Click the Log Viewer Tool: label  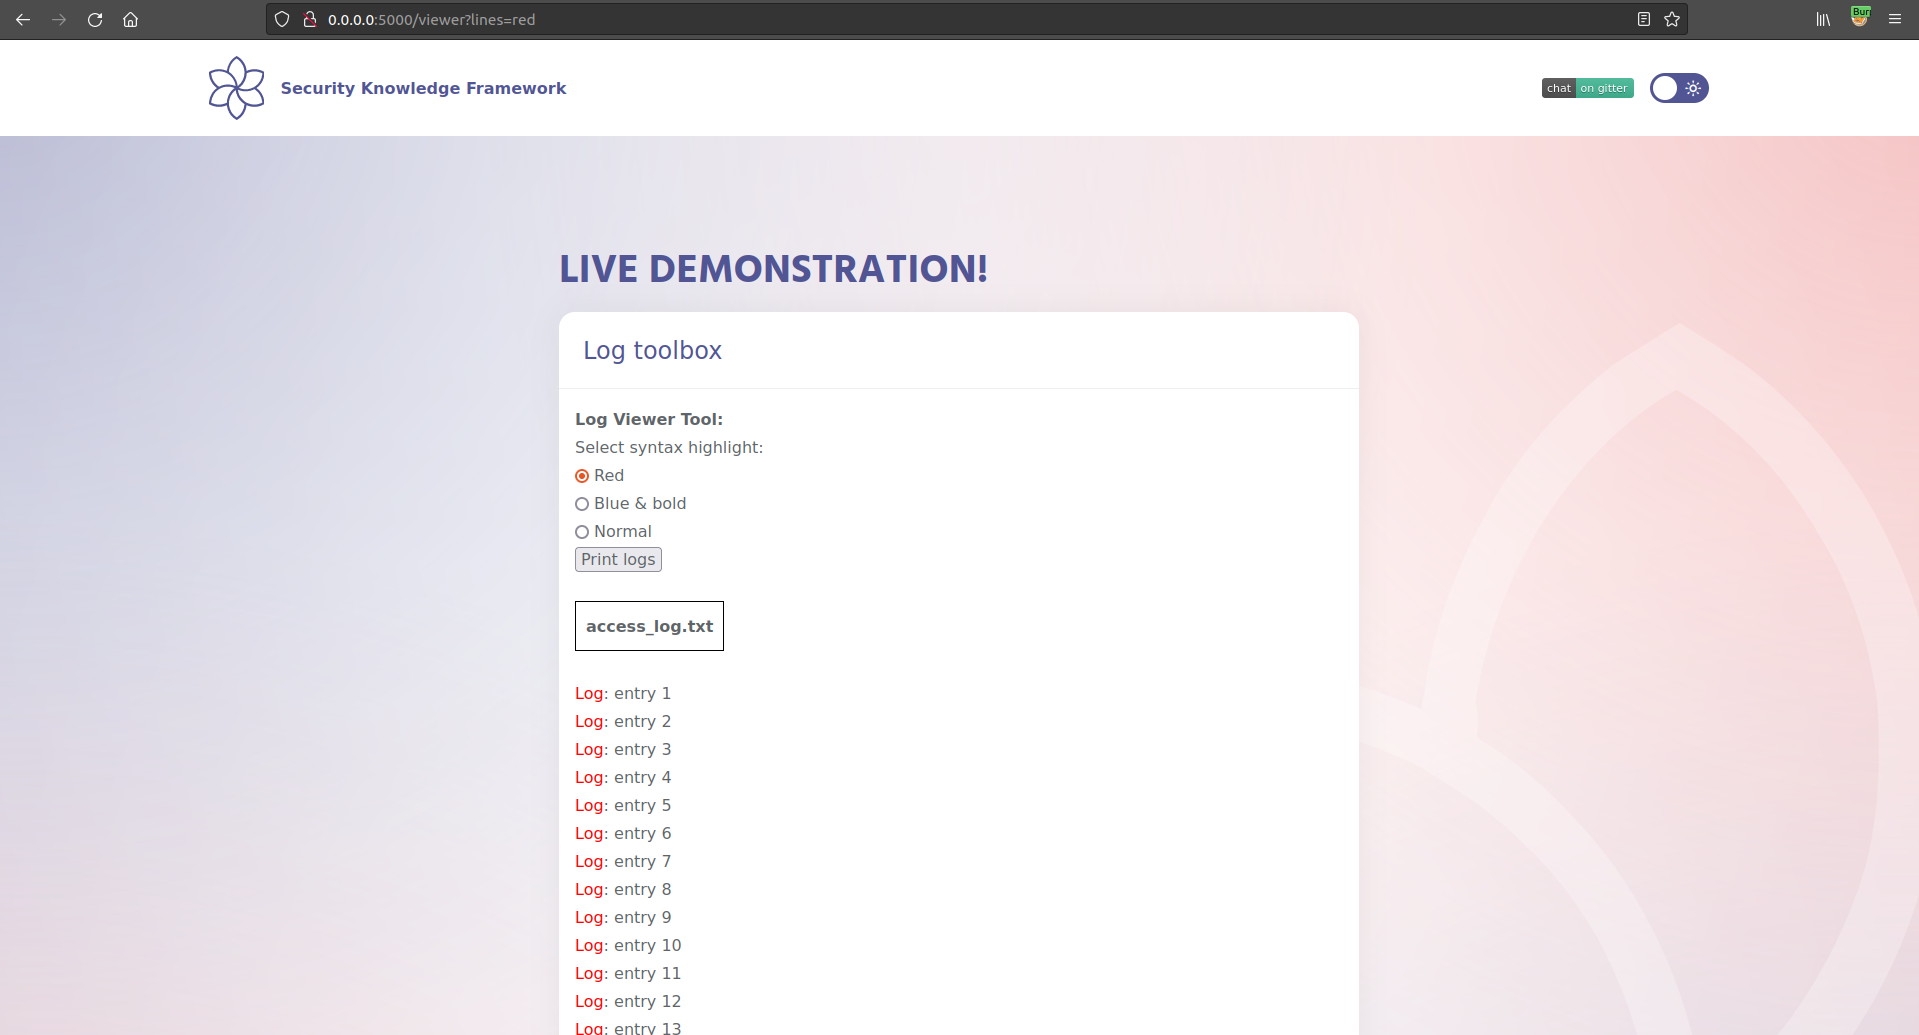point(649,420)
